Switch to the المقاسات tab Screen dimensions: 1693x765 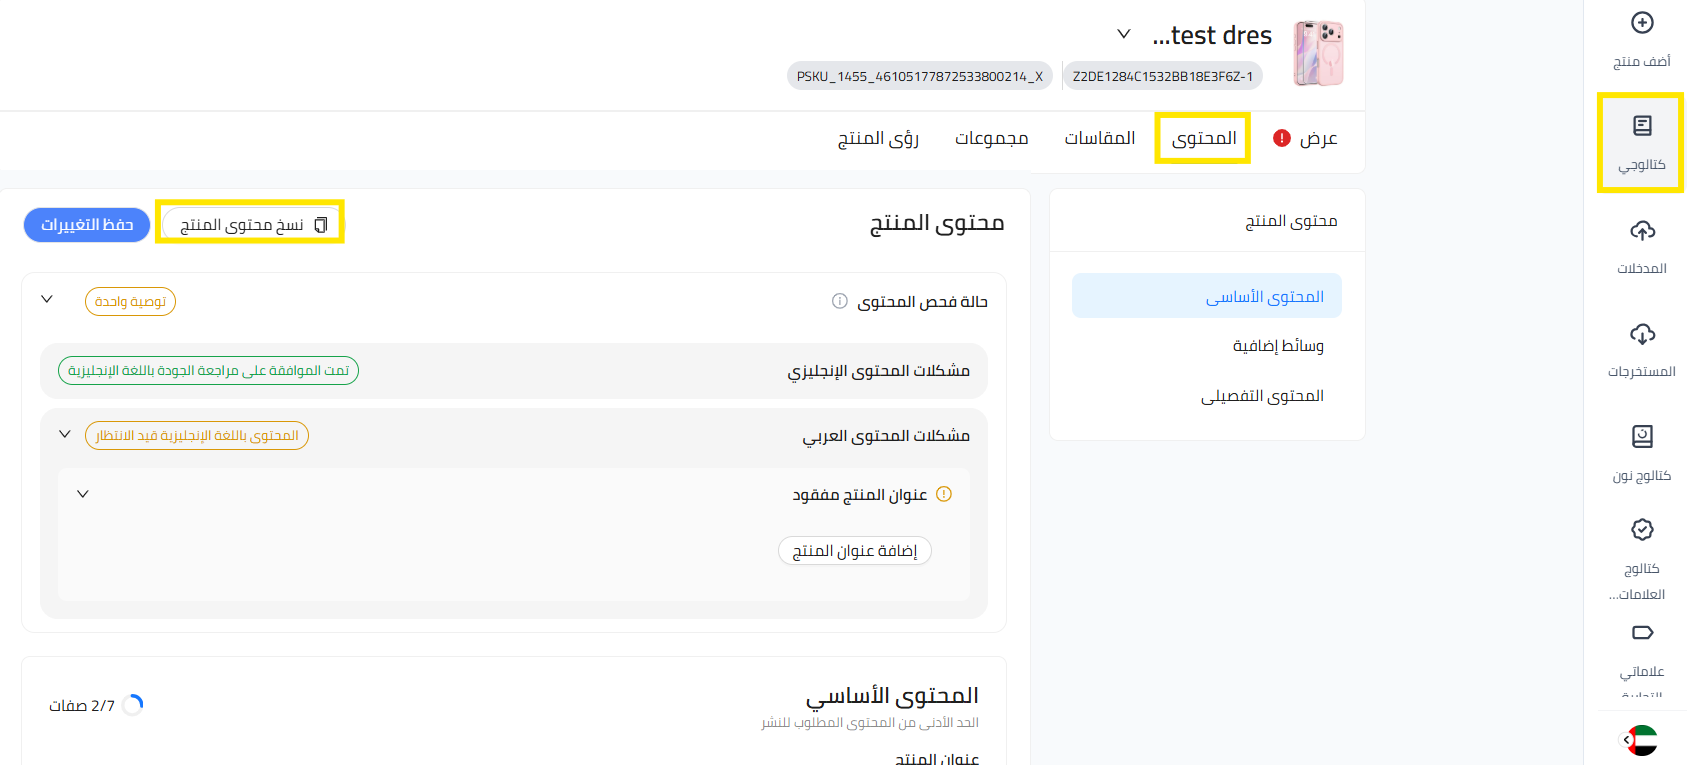point(1100,138)
